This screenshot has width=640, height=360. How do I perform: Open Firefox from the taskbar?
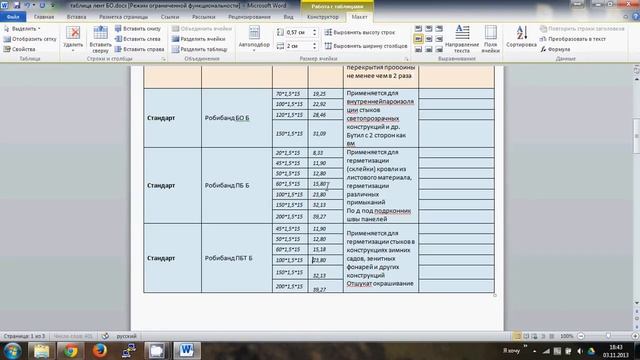[99, 351]
